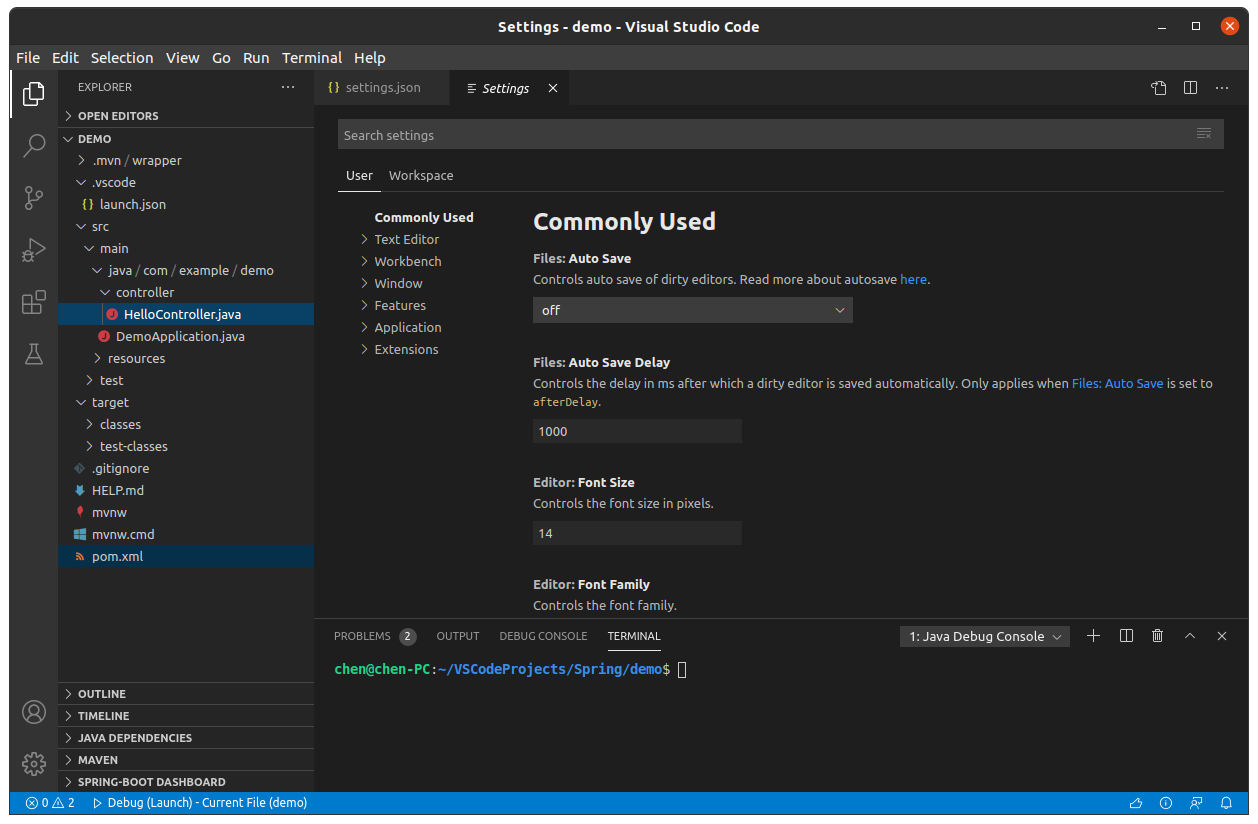Open the Source Control view
1258x824 pixels.
tap(34, 198)
